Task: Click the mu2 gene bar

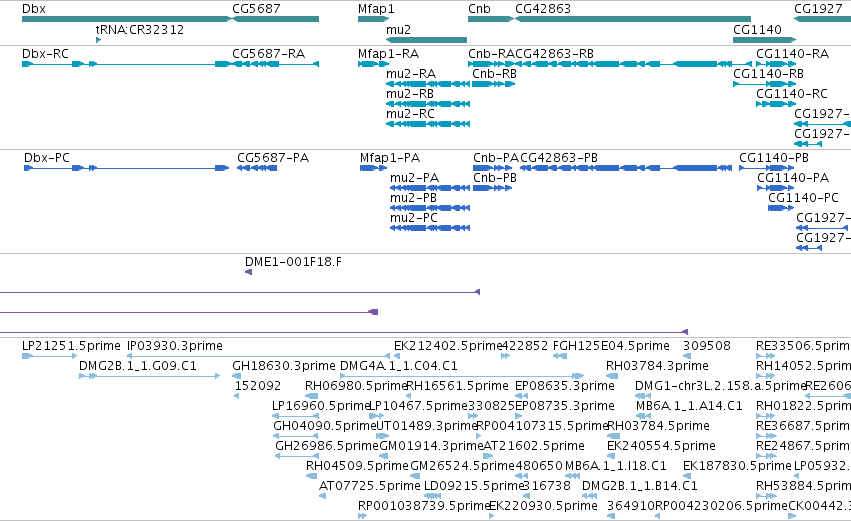Action: (x=427, y=40)
